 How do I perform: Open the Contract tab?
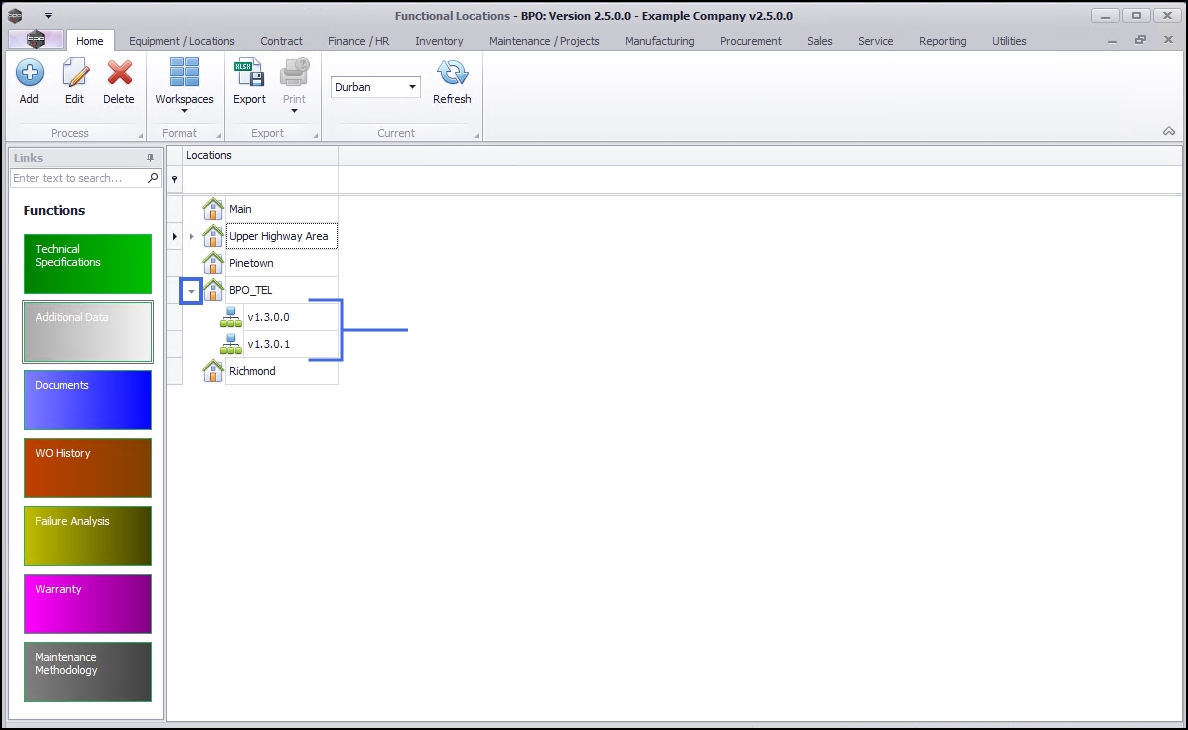pyautogui.click(x=281, y=41)
